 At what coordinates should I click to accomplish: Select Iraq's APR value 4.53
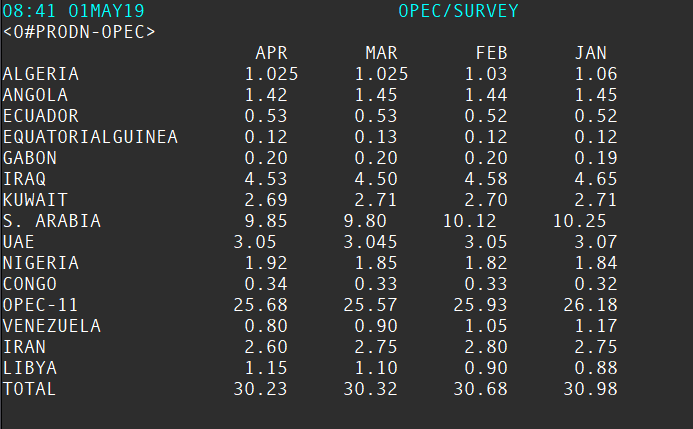pos(266,179)
